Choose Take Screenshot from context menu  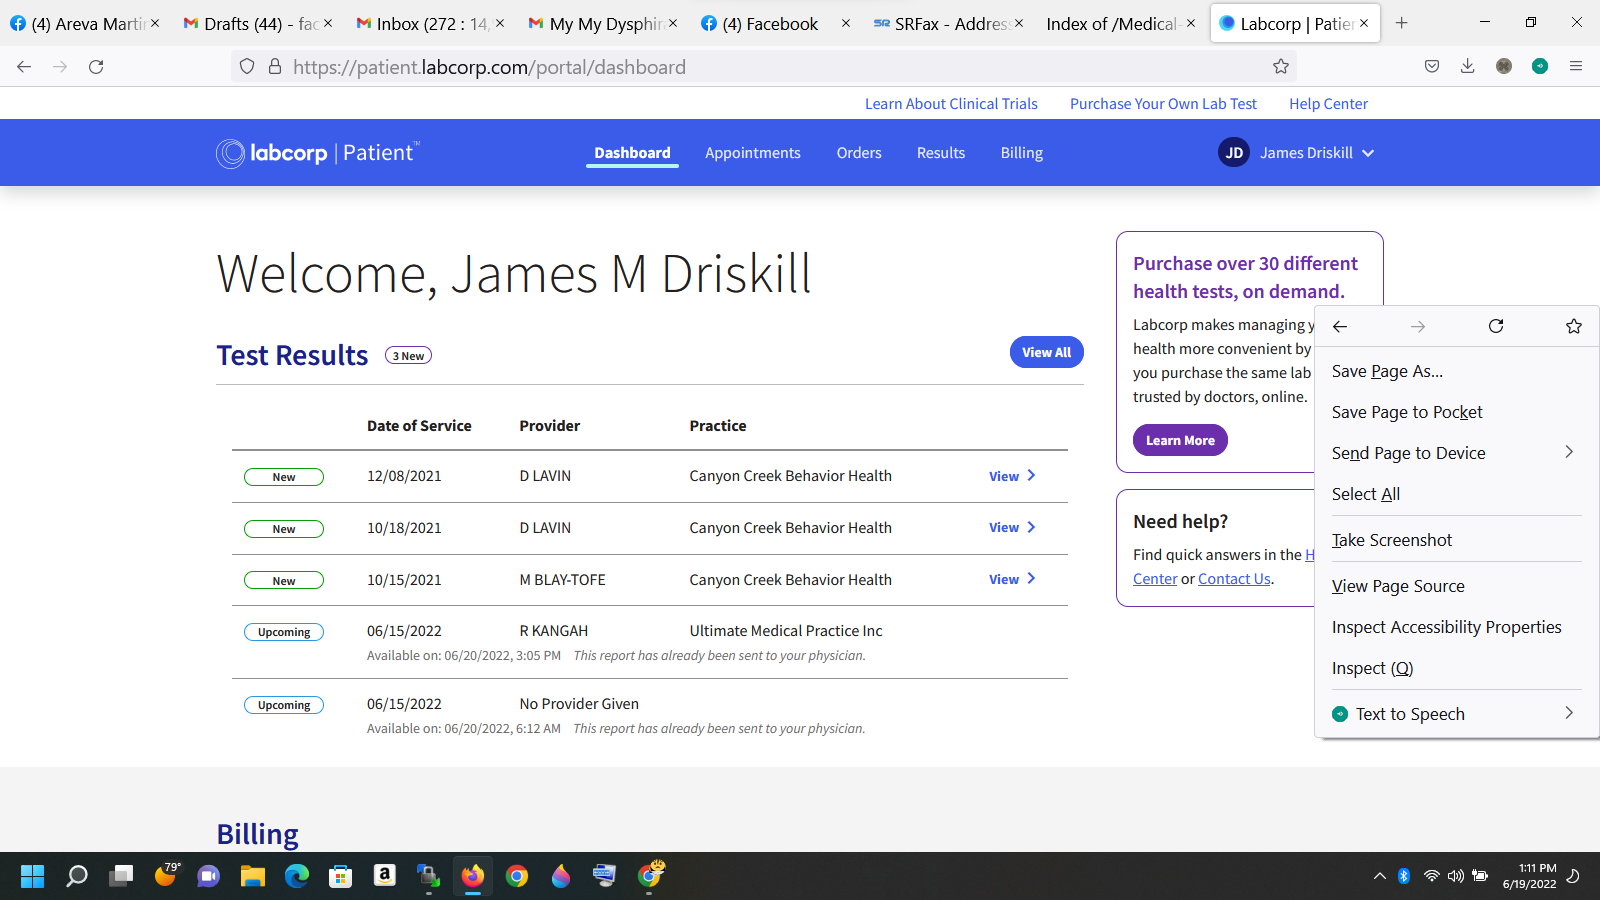[x=1457, y=540]
